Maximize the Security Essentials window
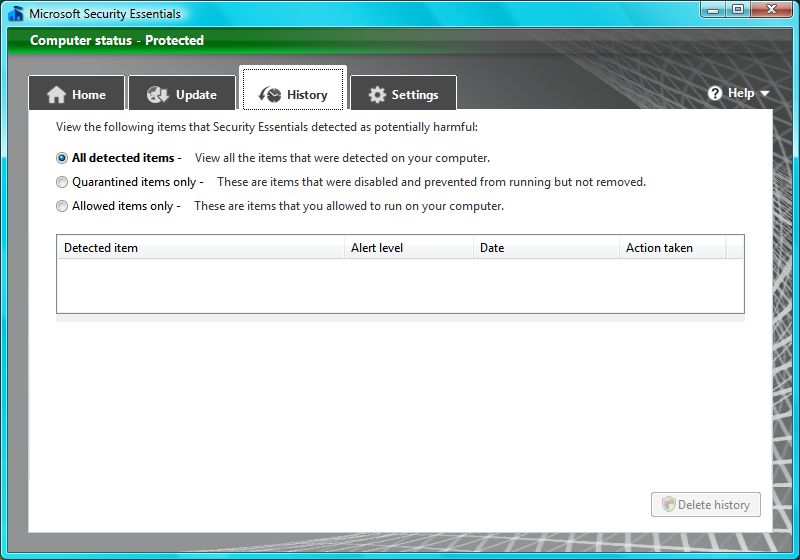800x560 pixels. pos(738,10)
